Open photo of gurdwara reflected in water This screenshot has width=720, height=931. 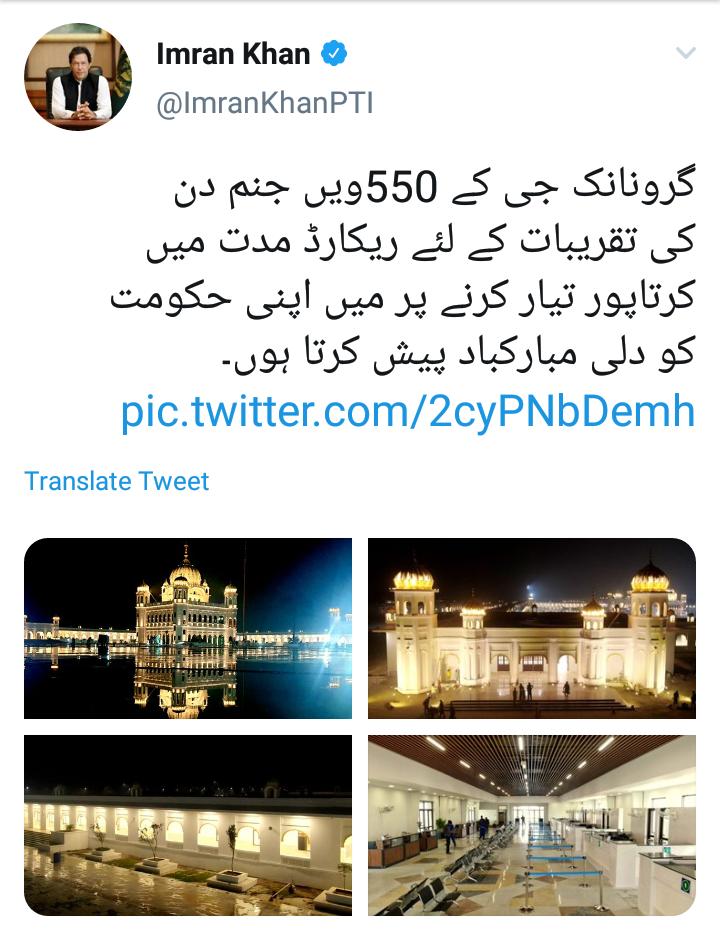(x=188, y=628)
